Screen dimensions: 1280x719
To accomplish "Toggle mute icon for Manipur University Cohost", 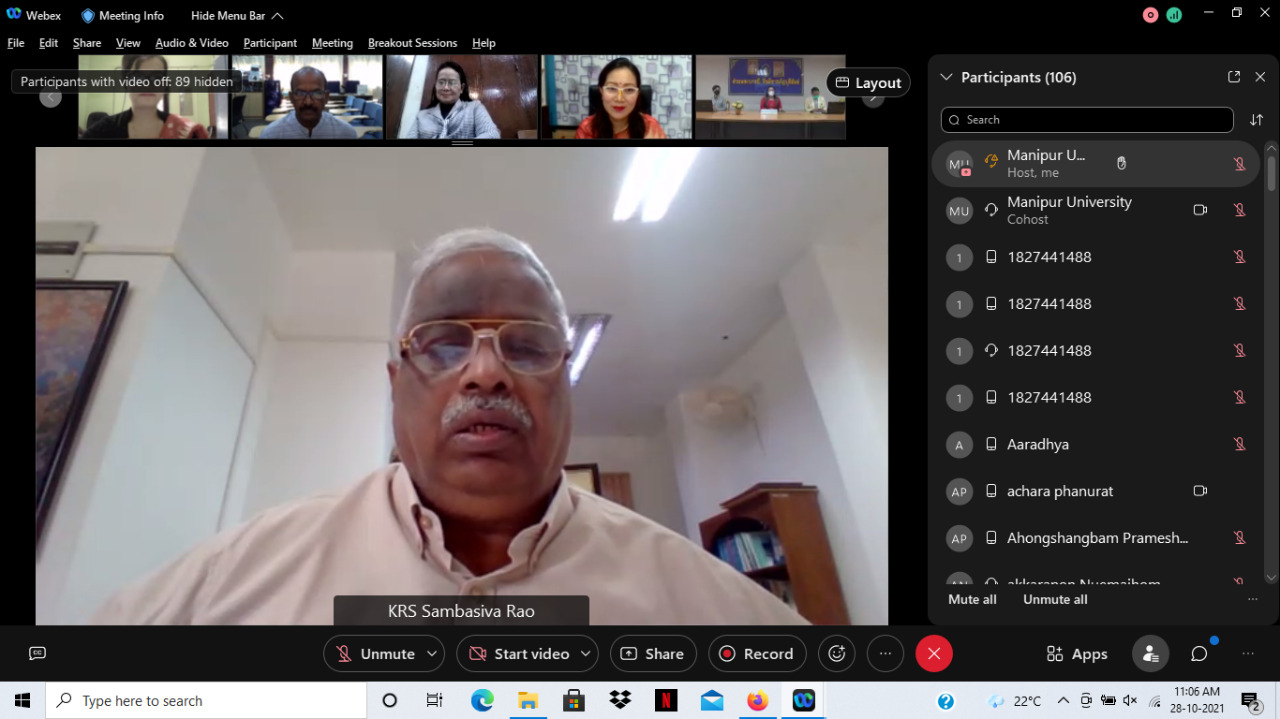I will [x=1239, y=210].
